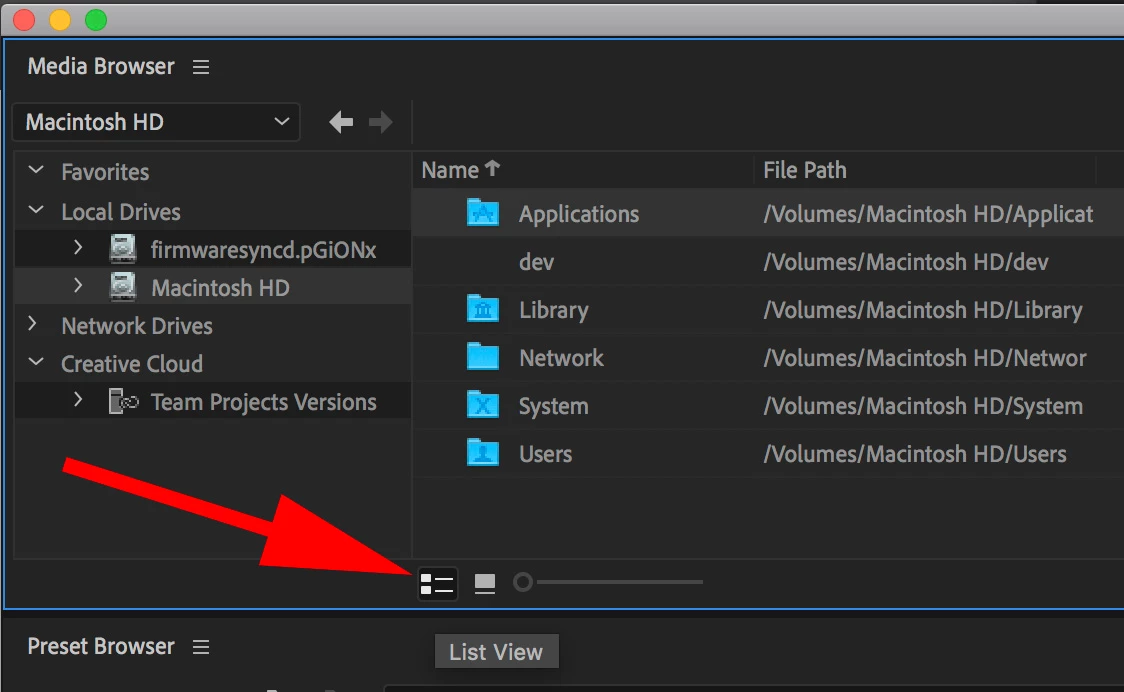Screen dimensions: 1124x692
Task: Select Network Drives in the tree
Action: pos(137,326)
